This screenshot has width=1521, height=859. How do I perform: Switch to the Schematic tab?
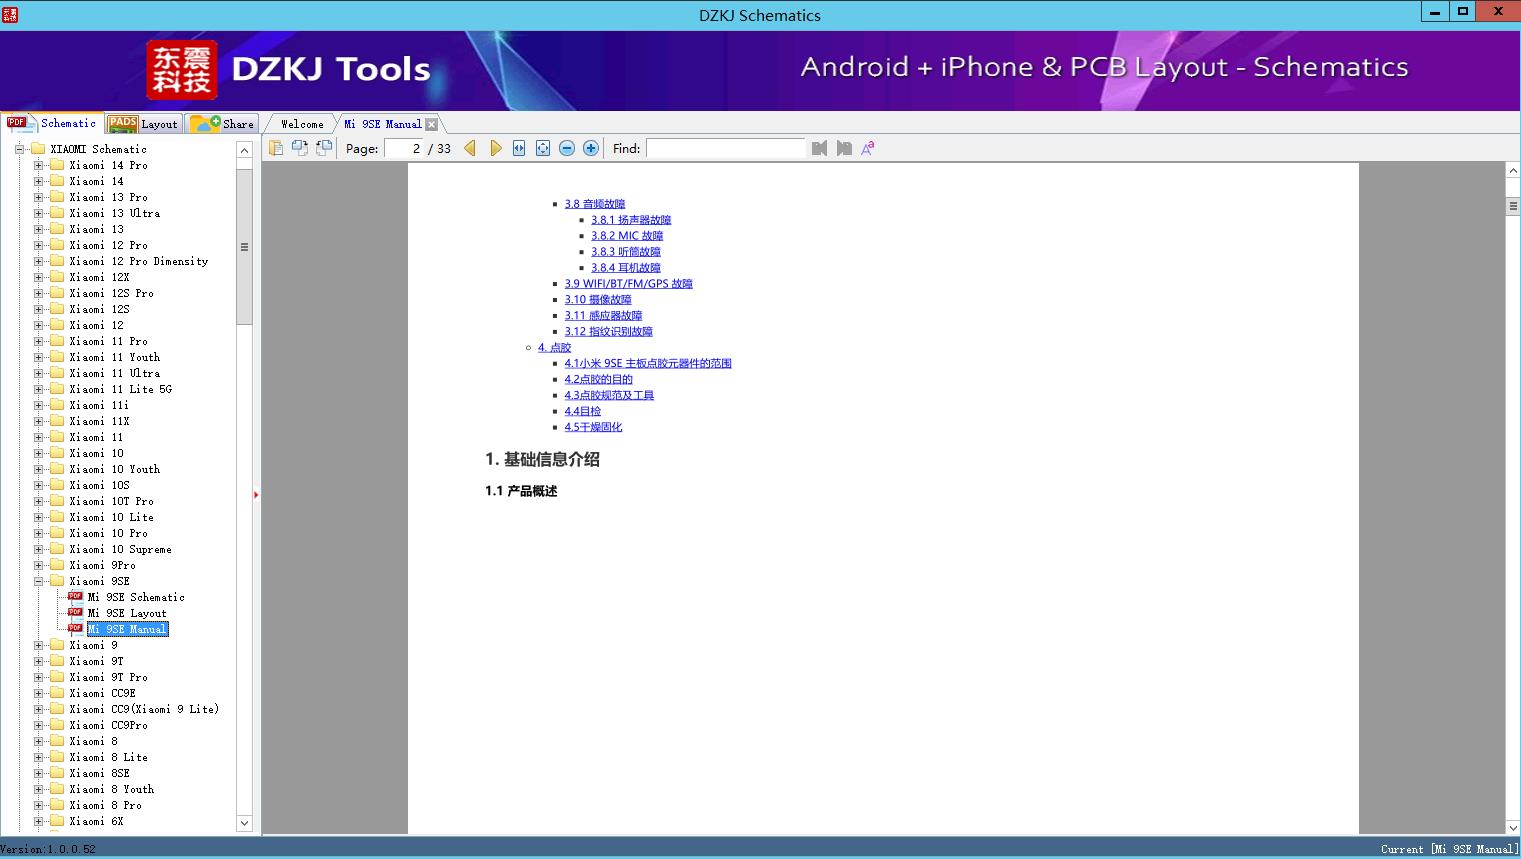pos(52,123)
